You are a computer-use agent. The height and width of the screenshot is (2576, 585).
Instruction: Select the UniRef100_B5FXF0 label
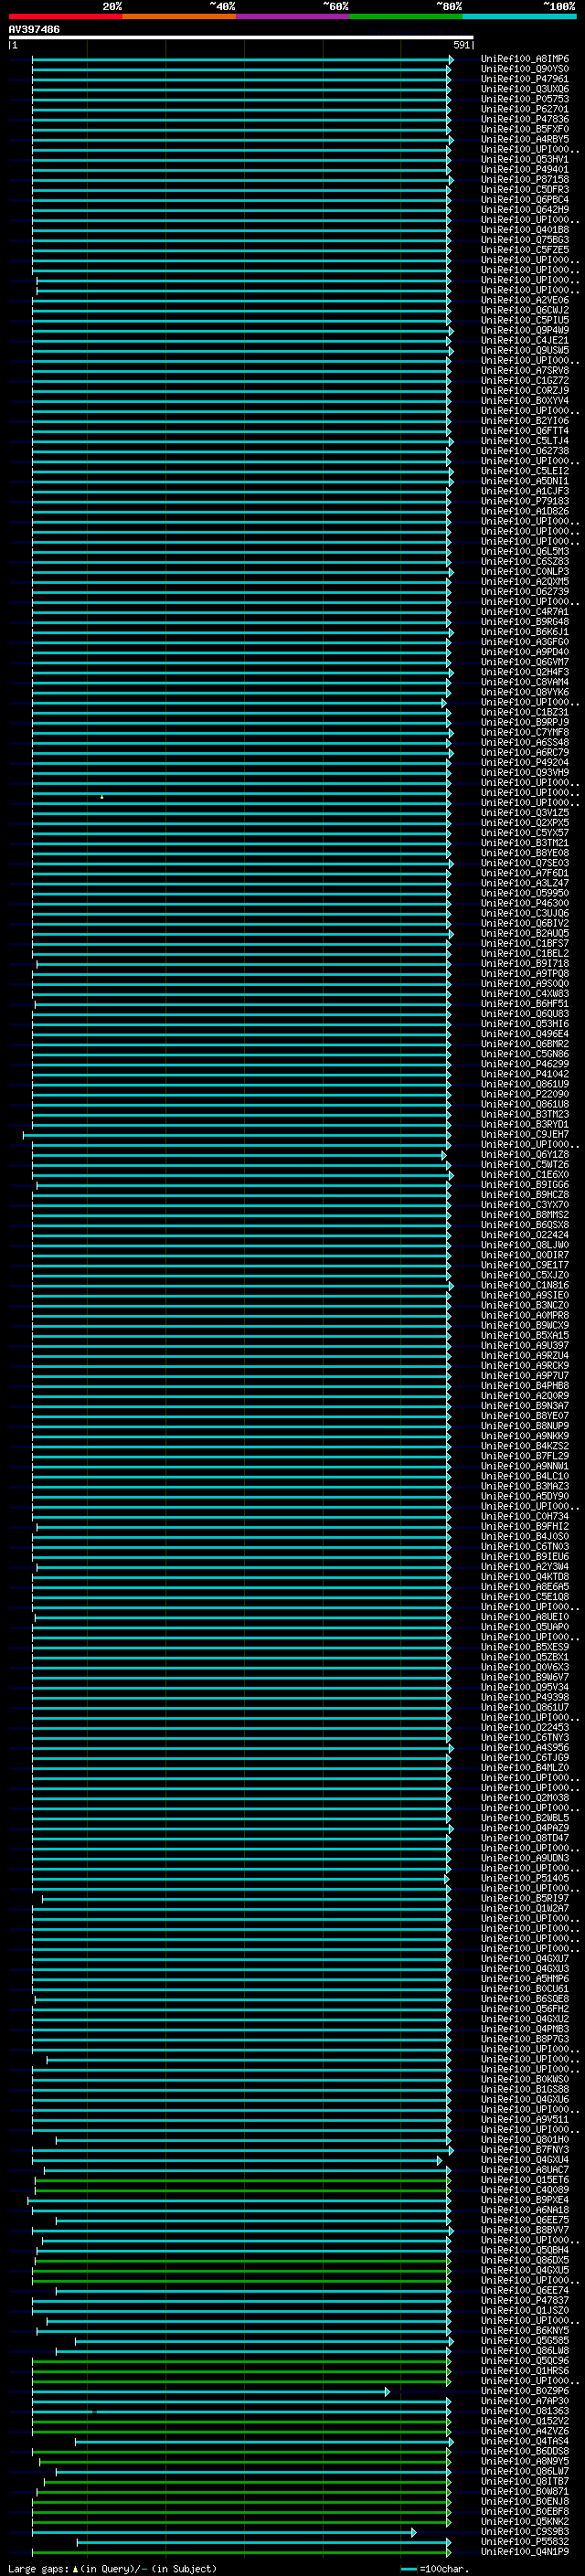coord(525,130)
